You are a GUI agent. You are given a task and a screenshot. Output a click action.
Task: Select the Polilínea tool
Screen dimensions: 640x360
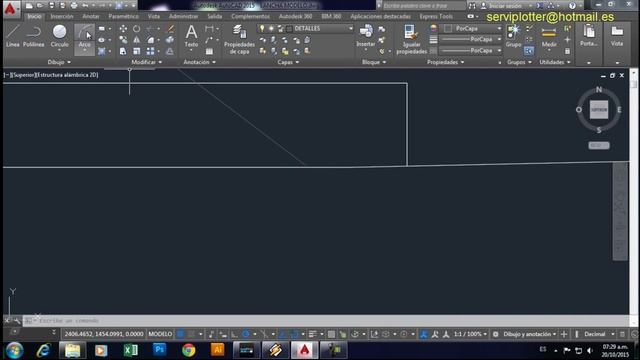tap(33, 36)
